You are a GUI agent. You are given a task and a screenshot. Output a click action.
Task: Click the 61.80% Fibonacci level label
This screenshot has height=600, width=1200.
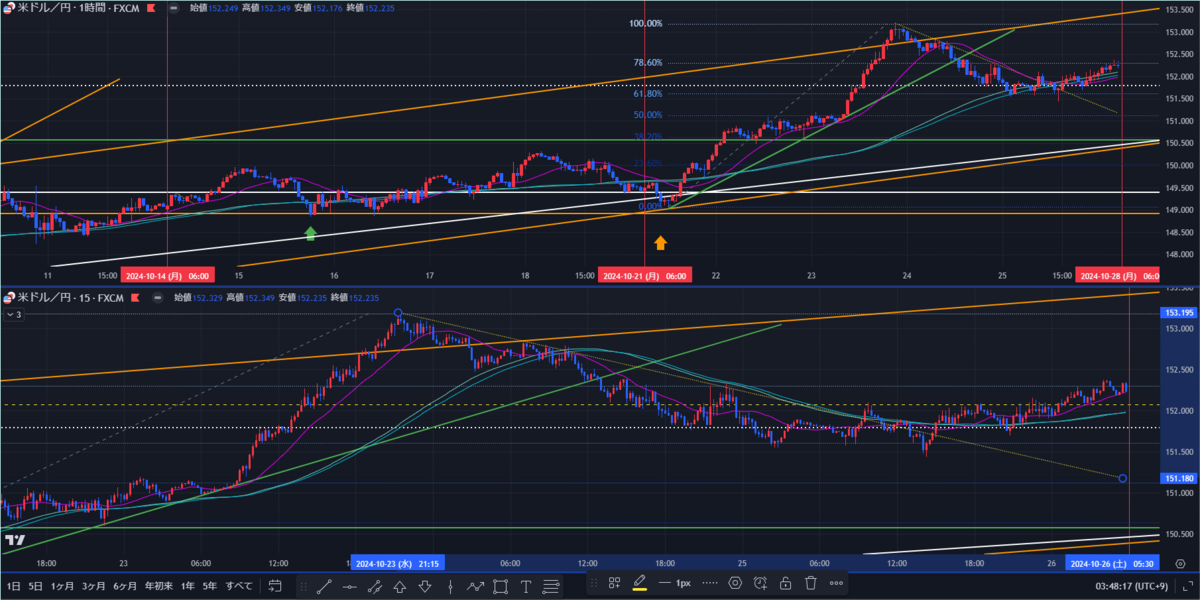tap(648, 93)
